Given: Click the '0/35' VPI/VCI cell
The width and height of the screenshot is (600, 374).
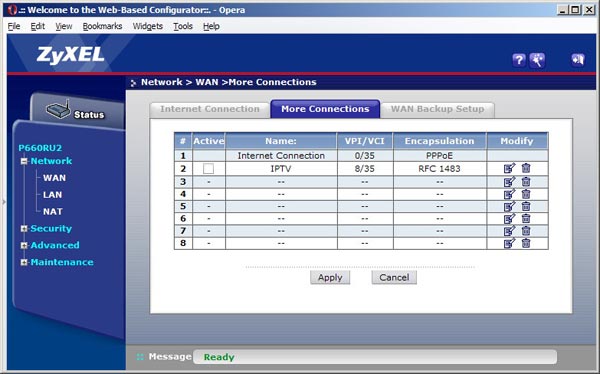Looking at the screenshot, I should 364,155.
